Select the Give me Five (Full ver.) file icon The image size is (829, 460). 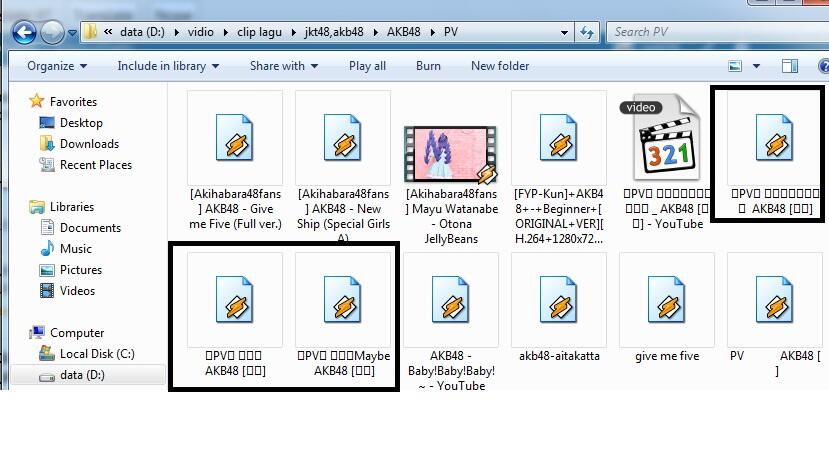[x=235, y=138]
